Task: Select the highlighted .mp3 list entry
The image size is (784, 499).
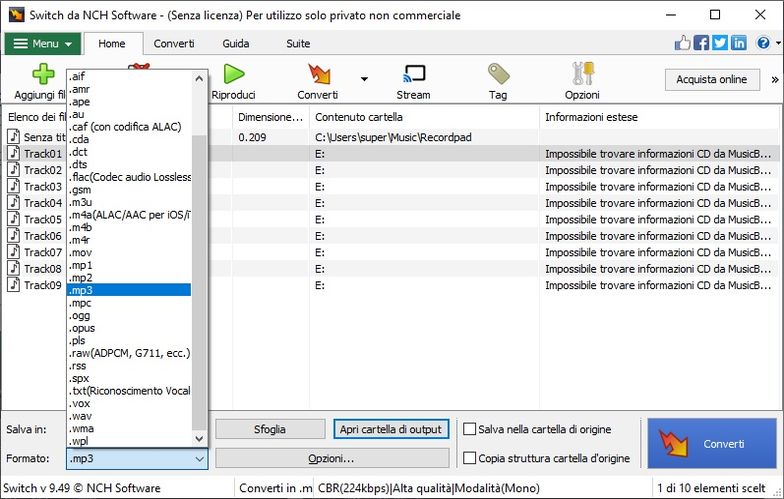Action: (129, 290)
